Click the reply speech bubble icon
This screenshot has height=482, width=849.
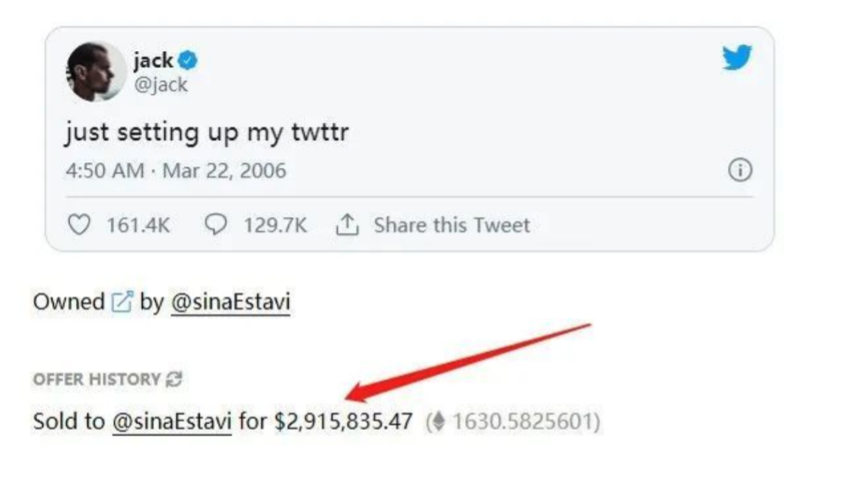215,225
